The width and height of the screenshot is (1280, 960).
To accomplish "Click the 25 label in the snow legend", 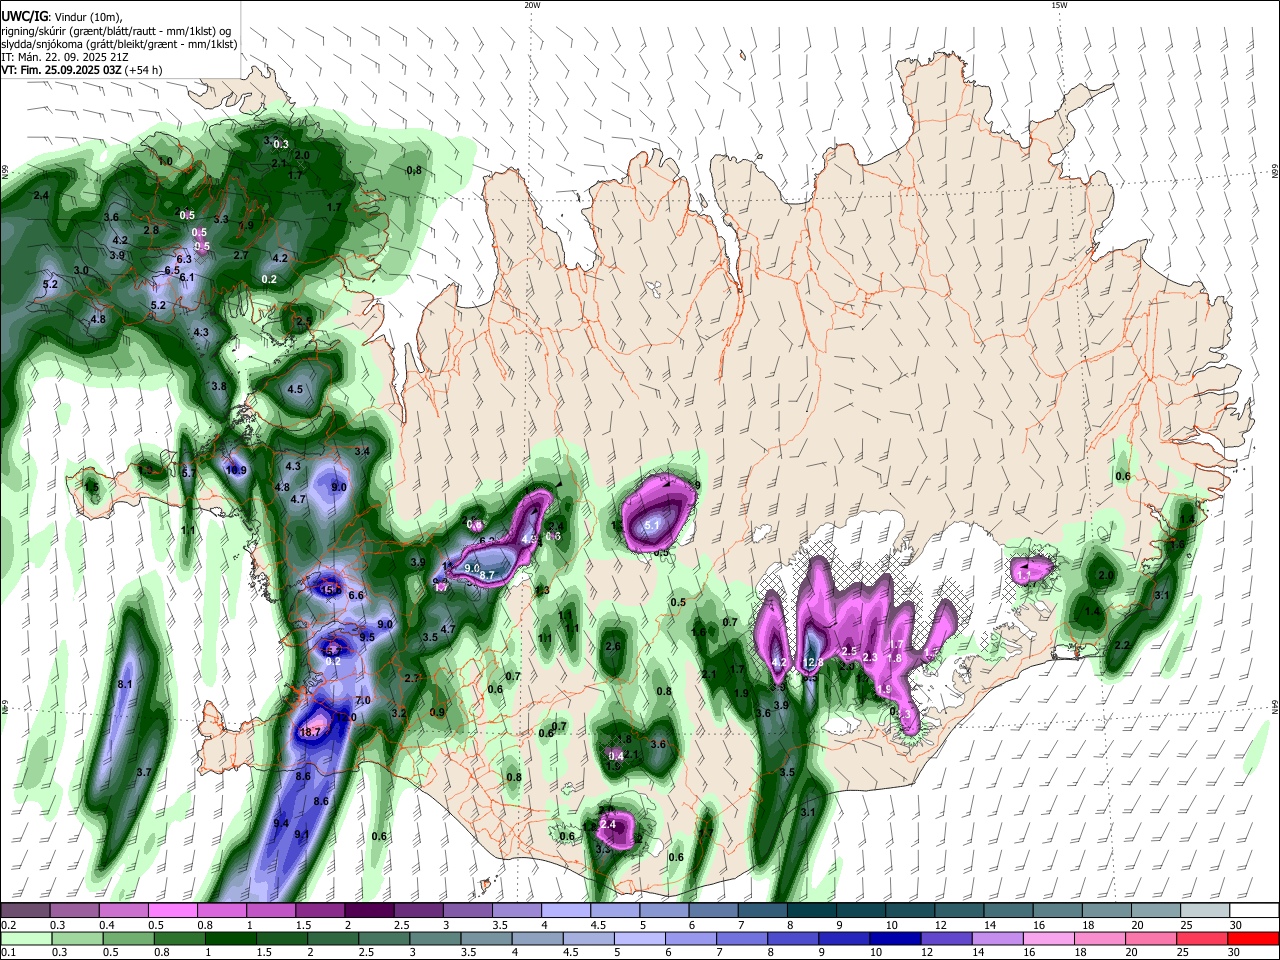I will coord(1186,925).
